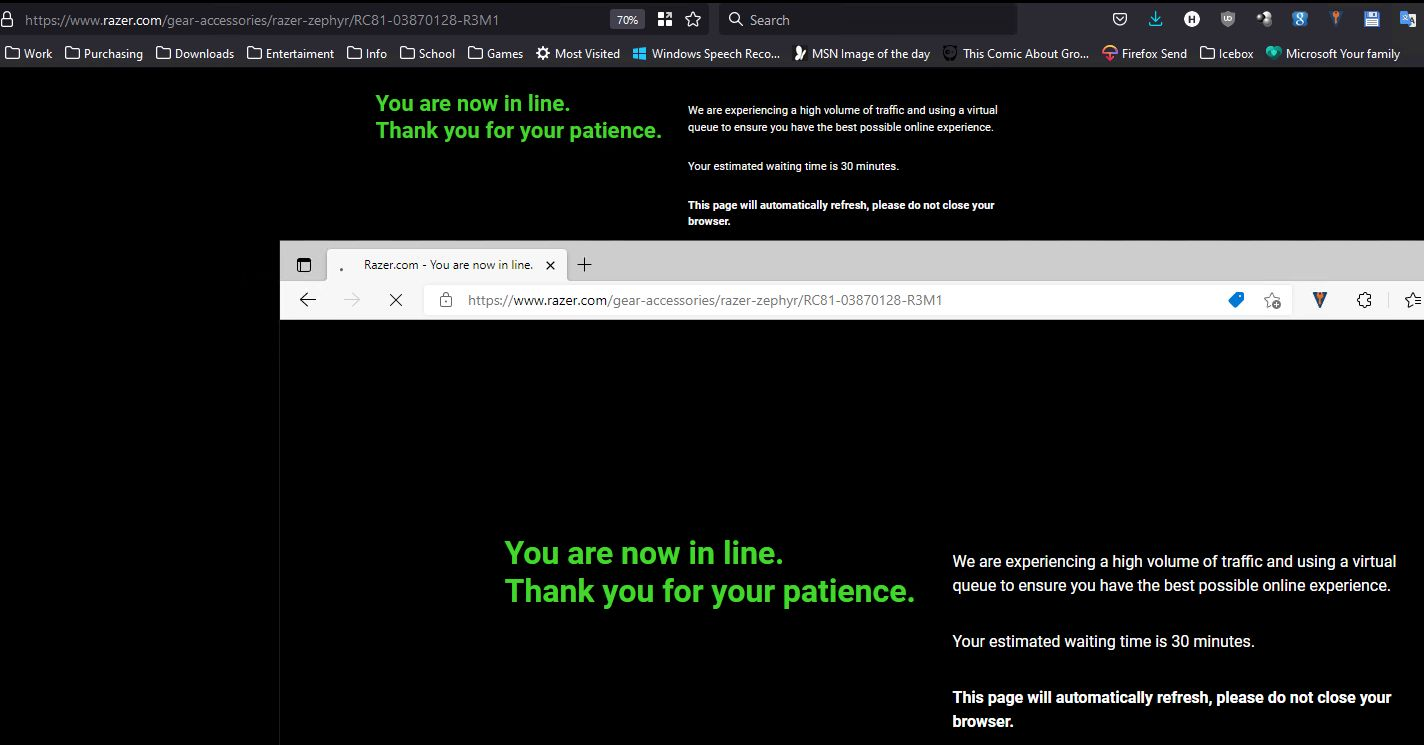Click the white H extension icon
Screen dimensions: 1424x745
pyautogui.click(x=1192, y=19)
